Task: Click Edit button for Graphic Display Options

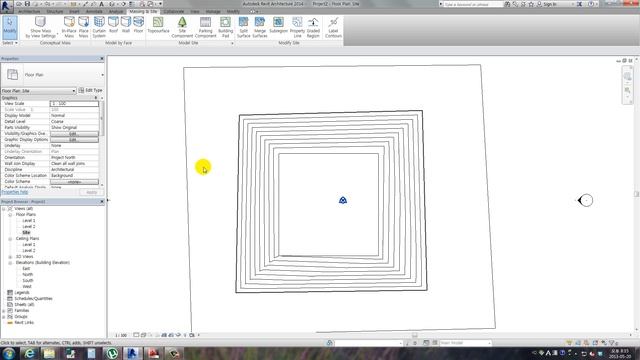Action: point(74,140)
